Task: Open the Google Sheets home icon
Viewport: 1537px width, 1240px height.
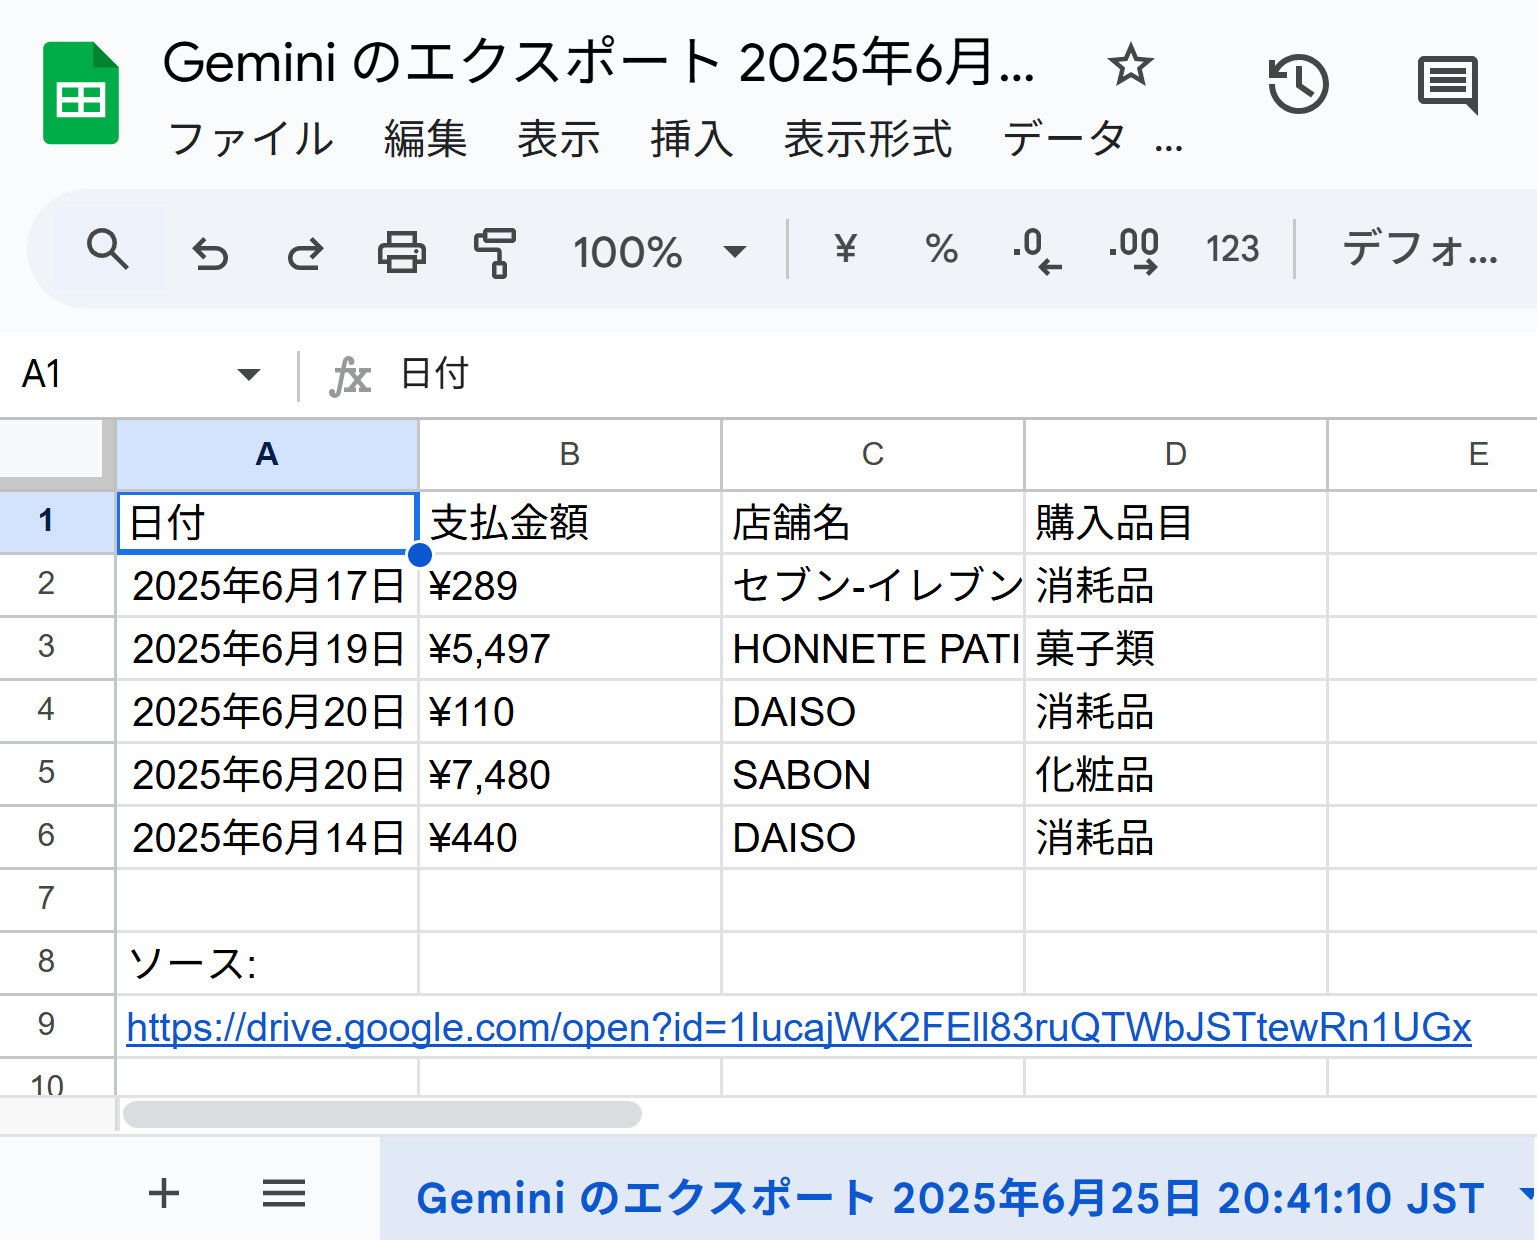Action: (x=81, y=93)
